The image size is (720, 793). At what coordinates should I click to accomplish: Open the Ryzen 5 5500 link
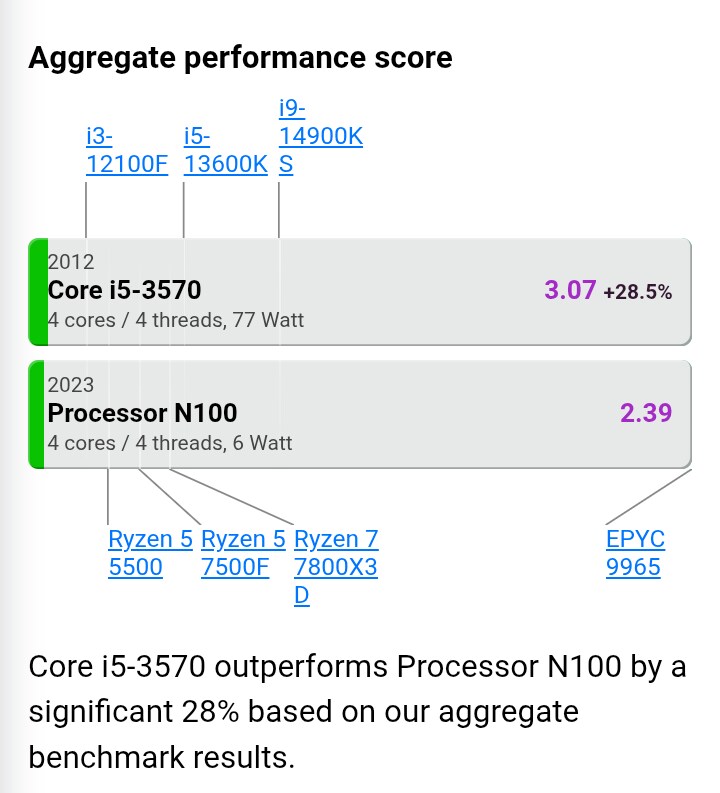150,554
